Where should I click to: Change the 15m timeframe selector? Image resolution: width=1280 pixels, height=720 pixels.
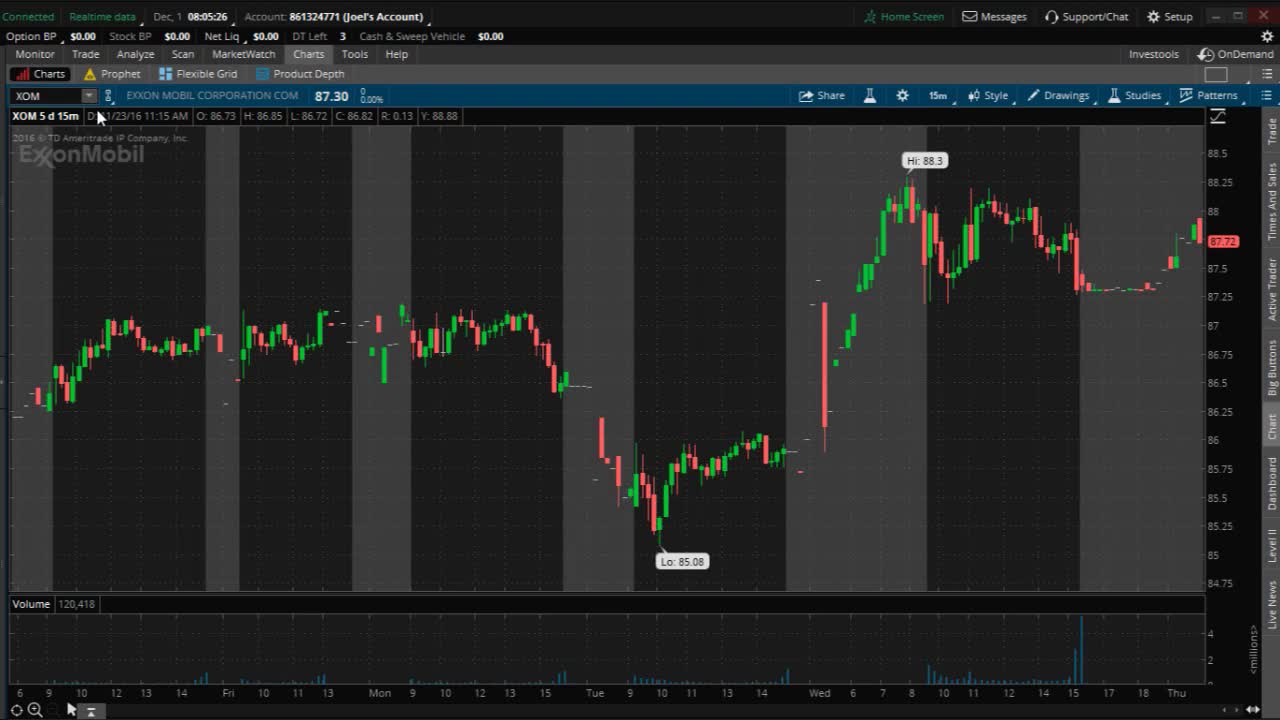(x=938, y=96)
